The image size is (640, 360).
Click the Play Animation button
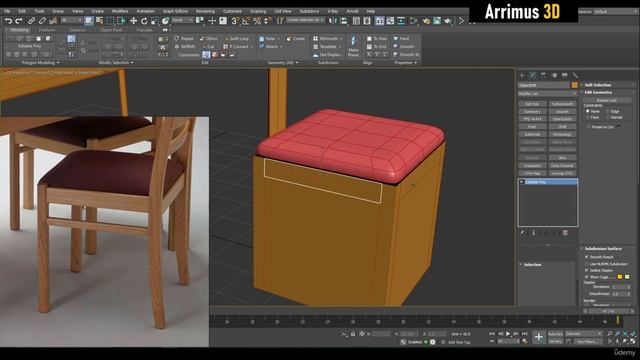(x=508, y=334)
